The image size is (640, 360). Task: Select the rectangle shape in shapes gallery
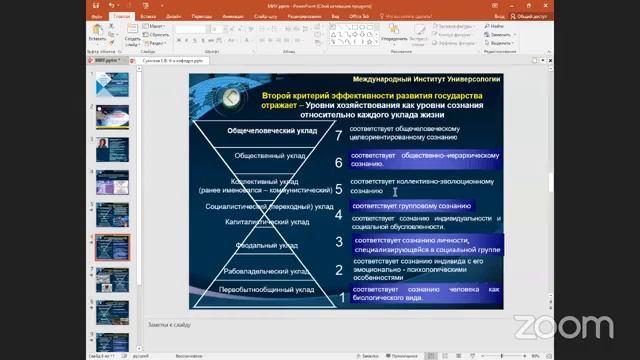[354, 27]
